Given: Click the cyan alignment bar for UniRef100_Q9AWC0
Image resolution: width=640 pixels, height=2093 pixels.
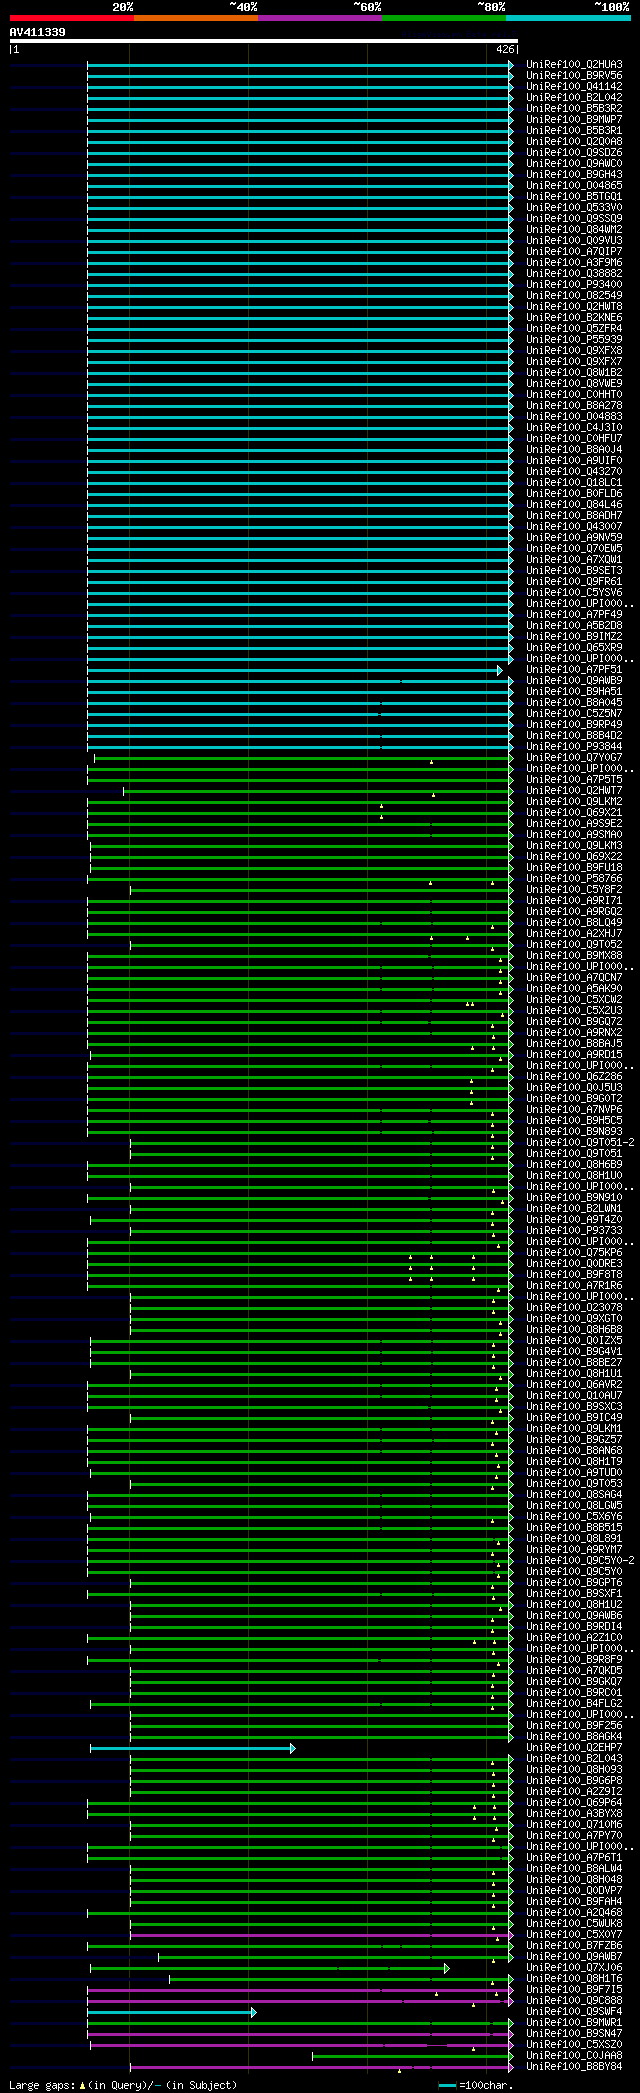Looking at the screenshot, I should [x=300, y=164].
